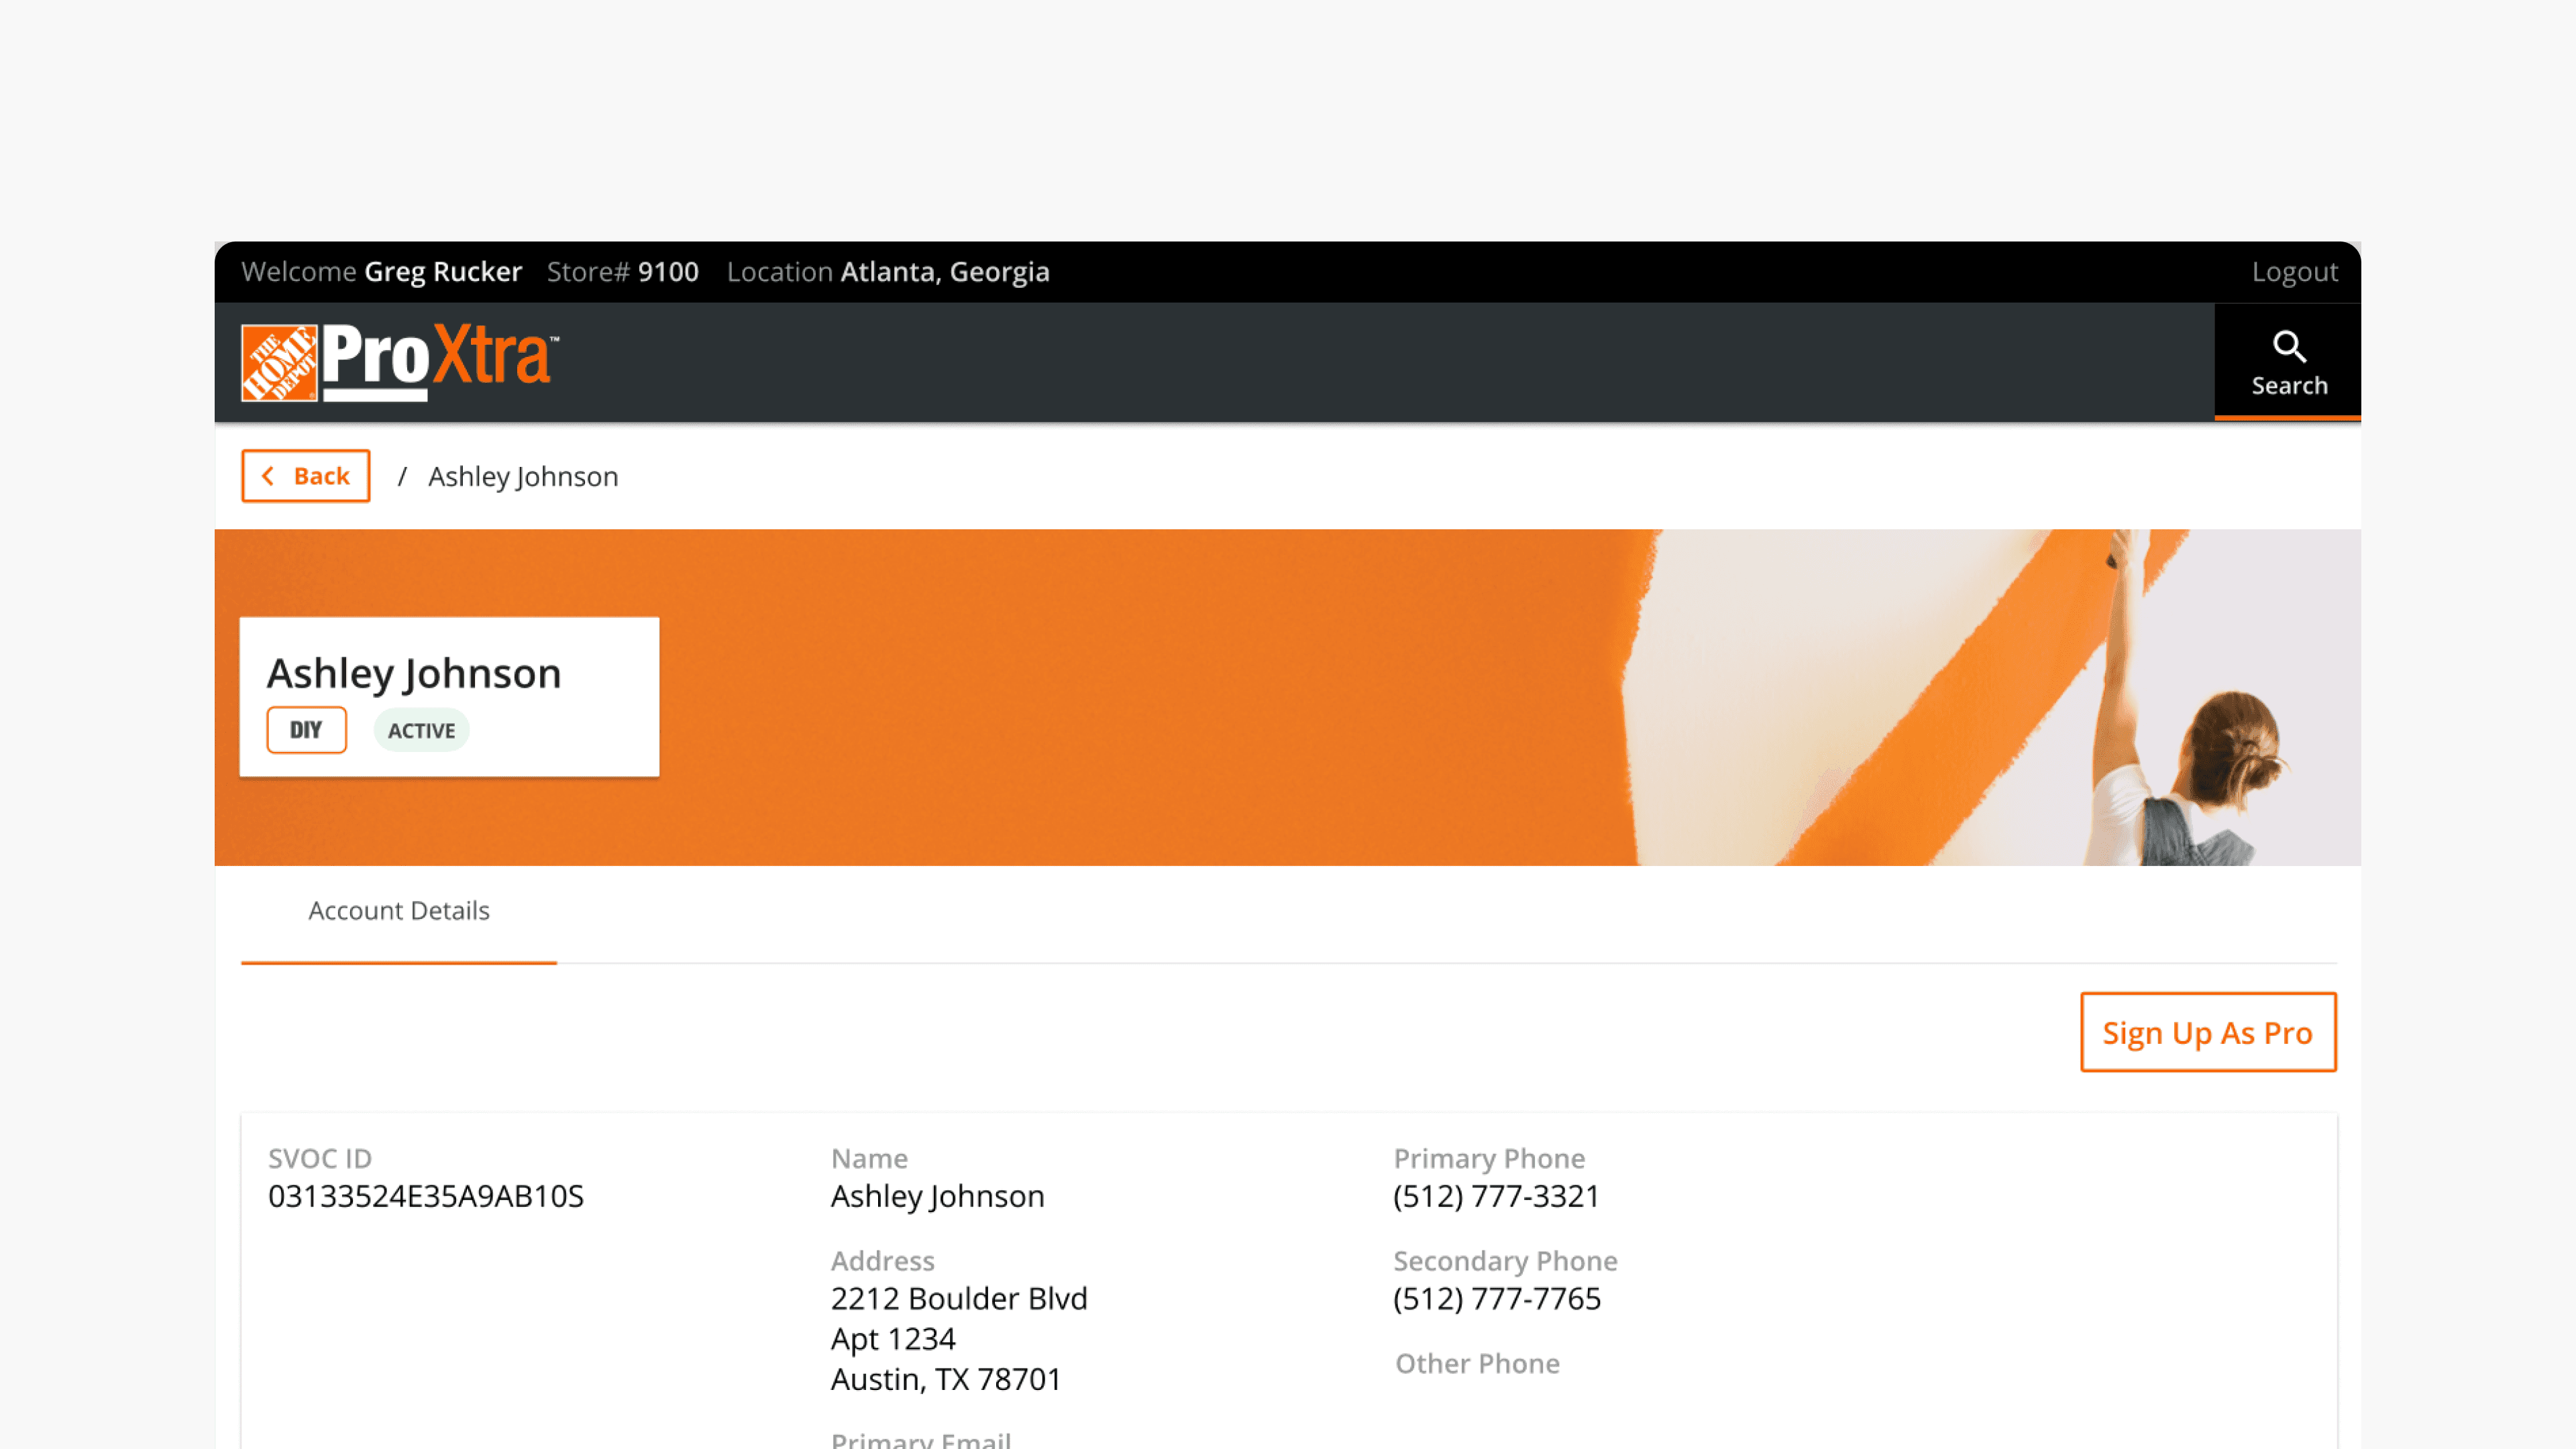Click the Primary Phone number (512) 777-3321
The image size is (2576, 1449).
click(1496, 1196)
